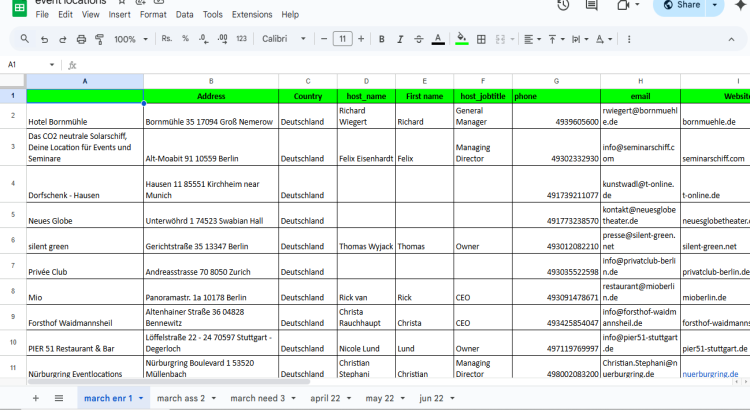Click the Print icon
750x410 pixels.
(x=80, y=39)
